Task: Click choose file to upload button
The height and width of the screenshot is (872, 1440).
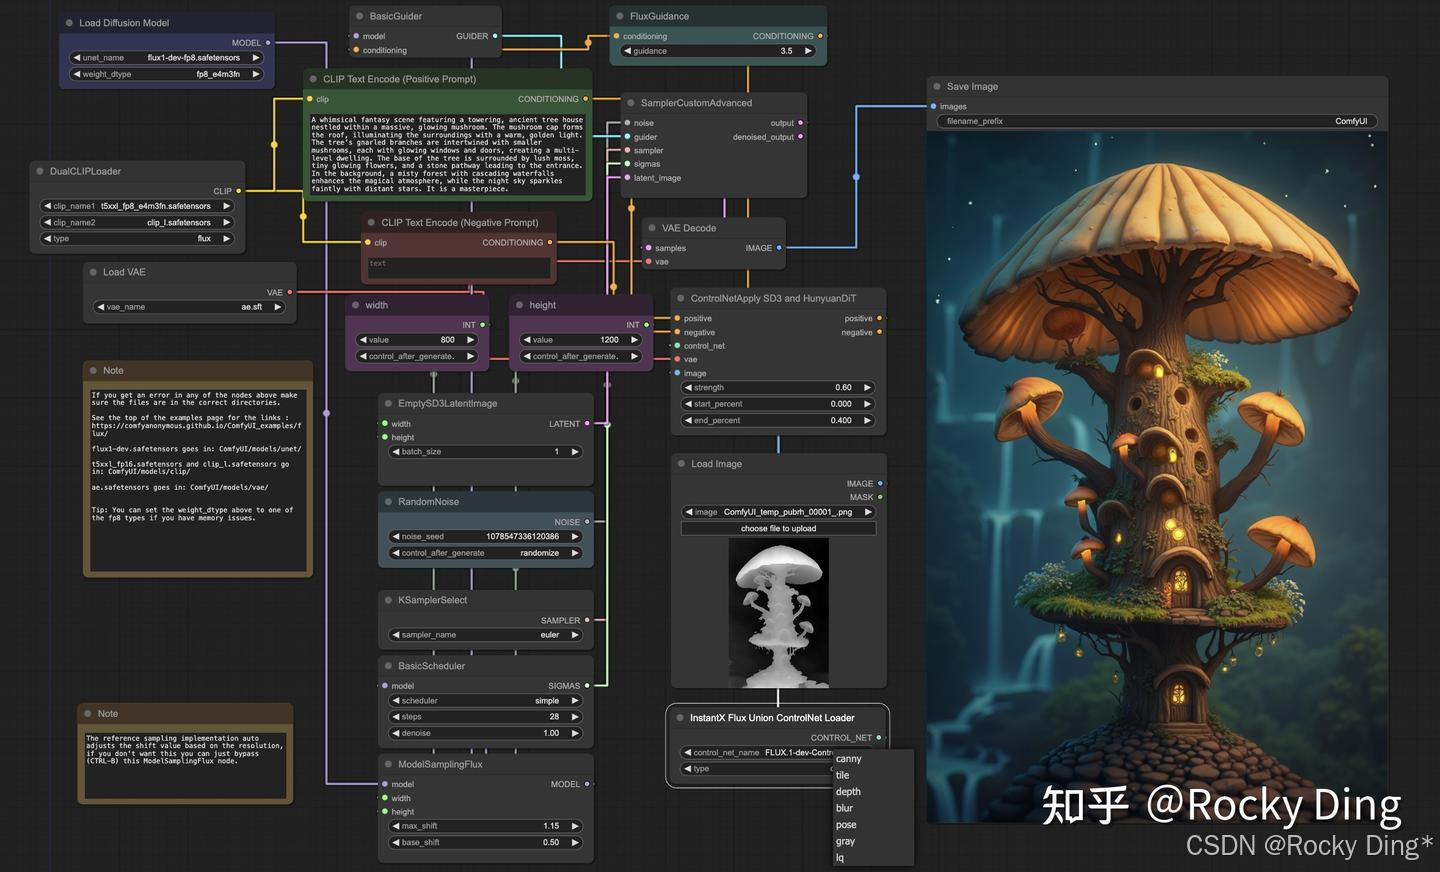Action: tap(778, 528)
